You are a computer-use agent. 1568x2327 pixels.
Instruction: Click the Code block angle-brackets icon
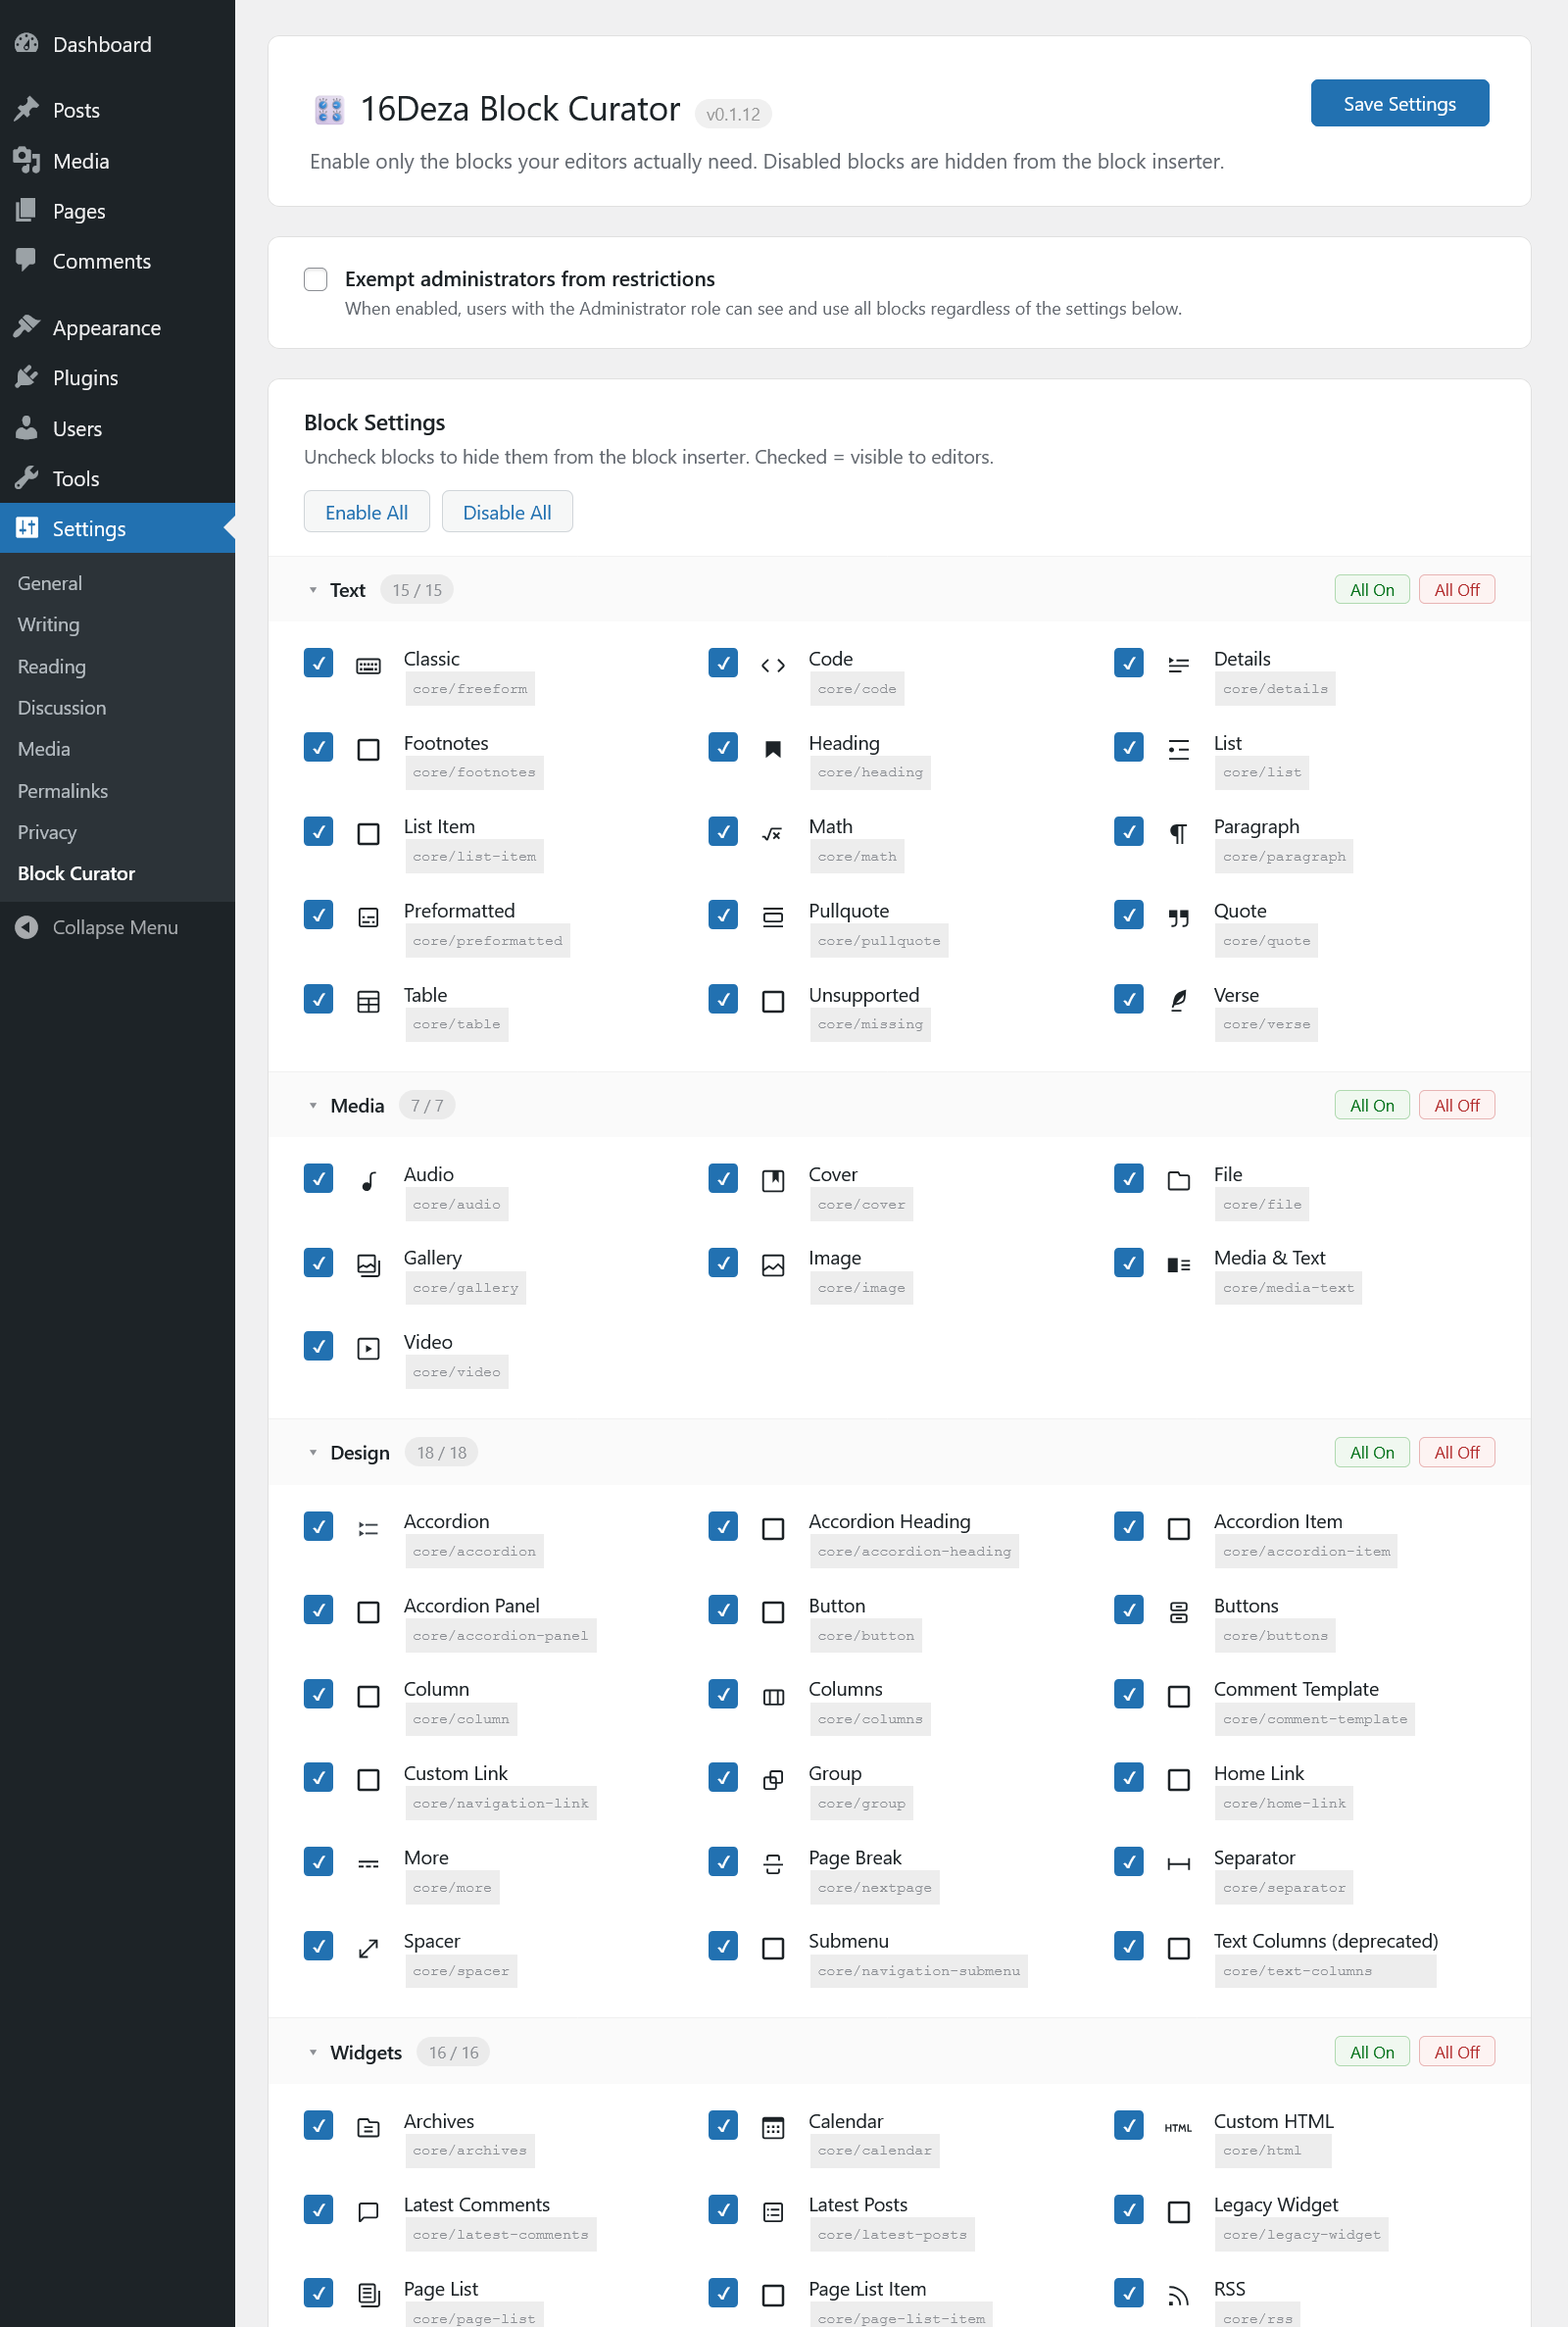coord(773,666)
